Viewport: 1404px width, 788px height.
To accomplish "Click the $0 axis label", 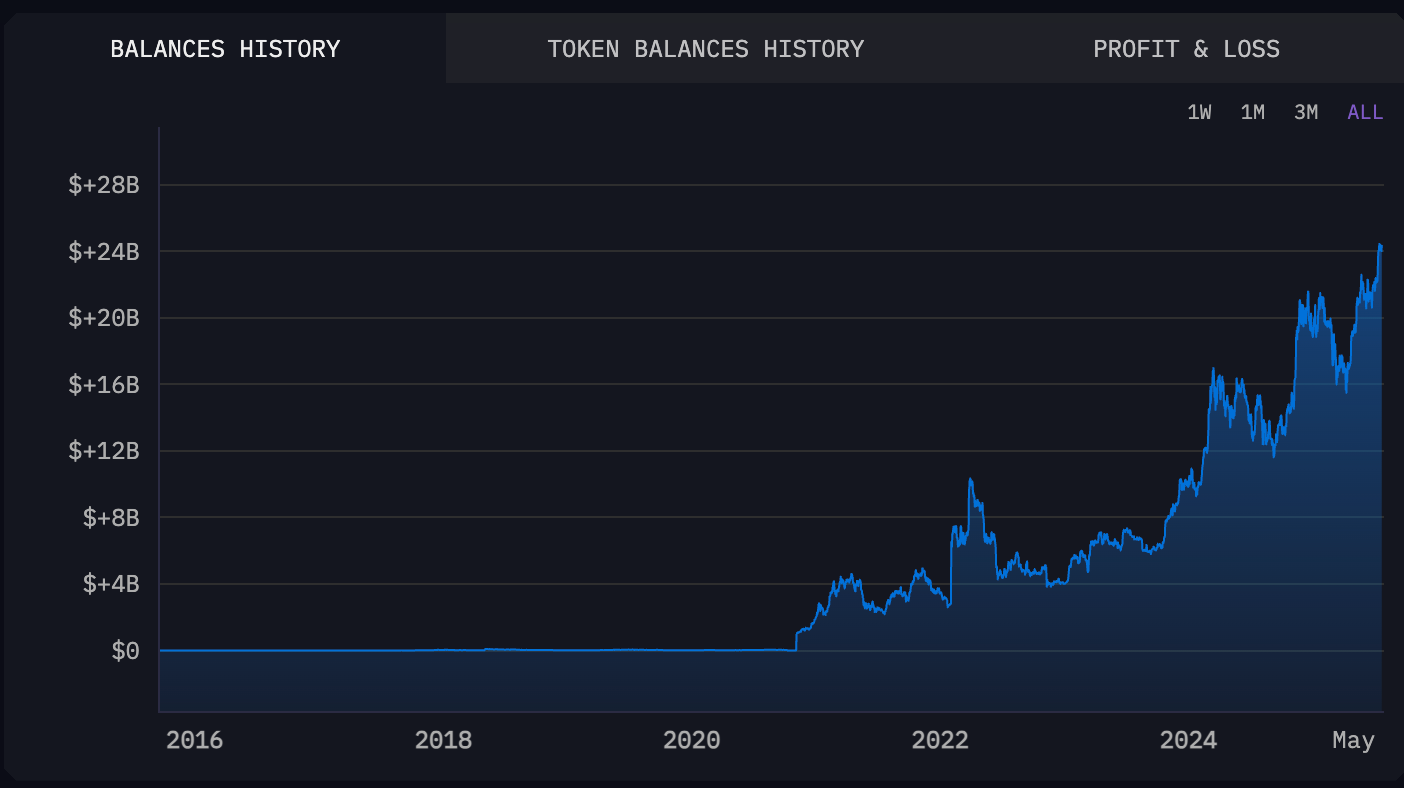I will [x=125, y=651].
